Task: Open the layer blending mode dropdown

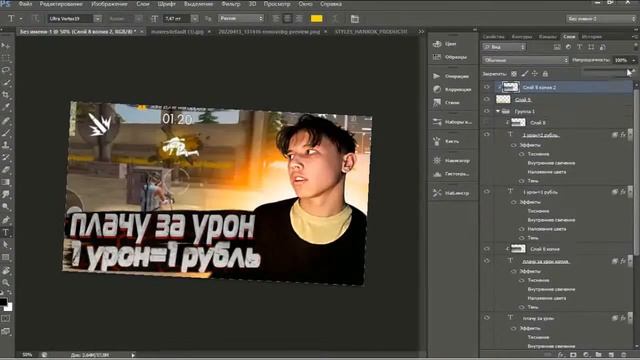Action: point(525,60)
